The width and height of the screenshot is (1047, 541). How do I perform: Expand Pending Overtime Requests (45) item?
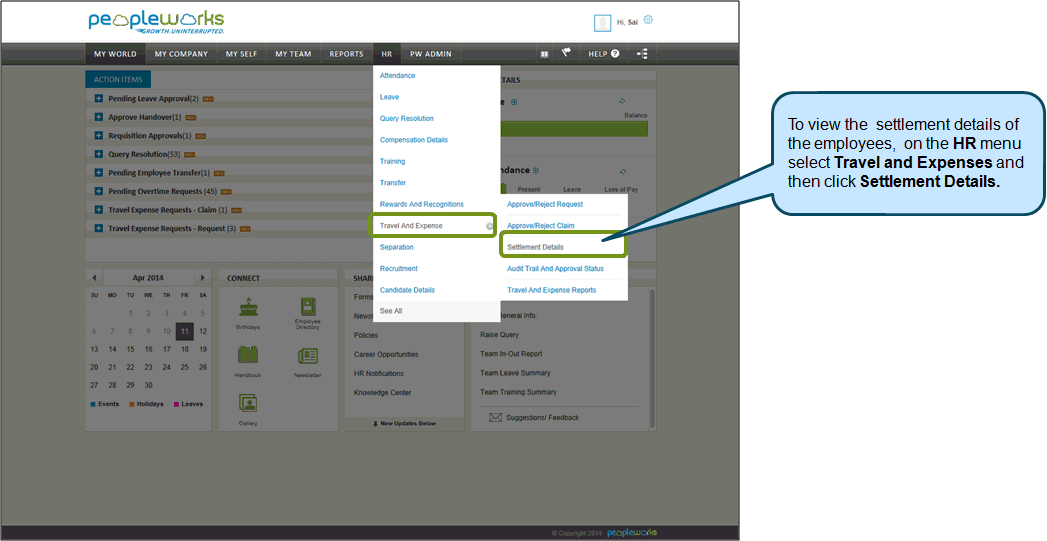coord(98,192)
